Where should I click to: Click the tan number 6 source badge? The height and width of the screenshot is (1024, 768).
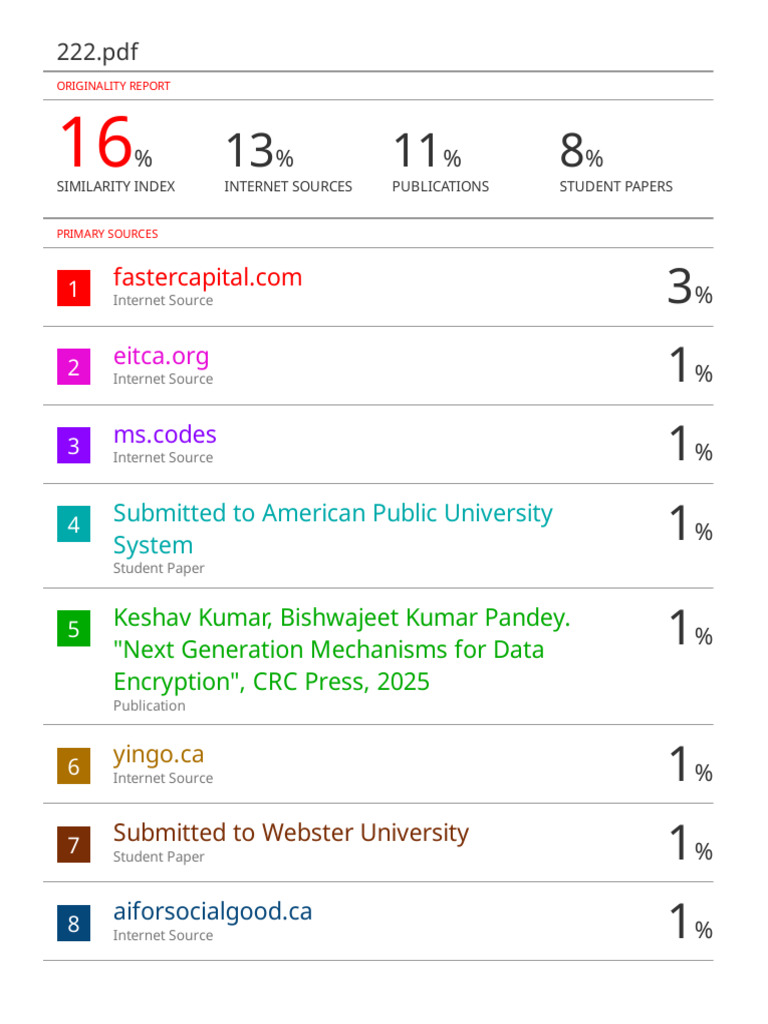click(73, 767)
